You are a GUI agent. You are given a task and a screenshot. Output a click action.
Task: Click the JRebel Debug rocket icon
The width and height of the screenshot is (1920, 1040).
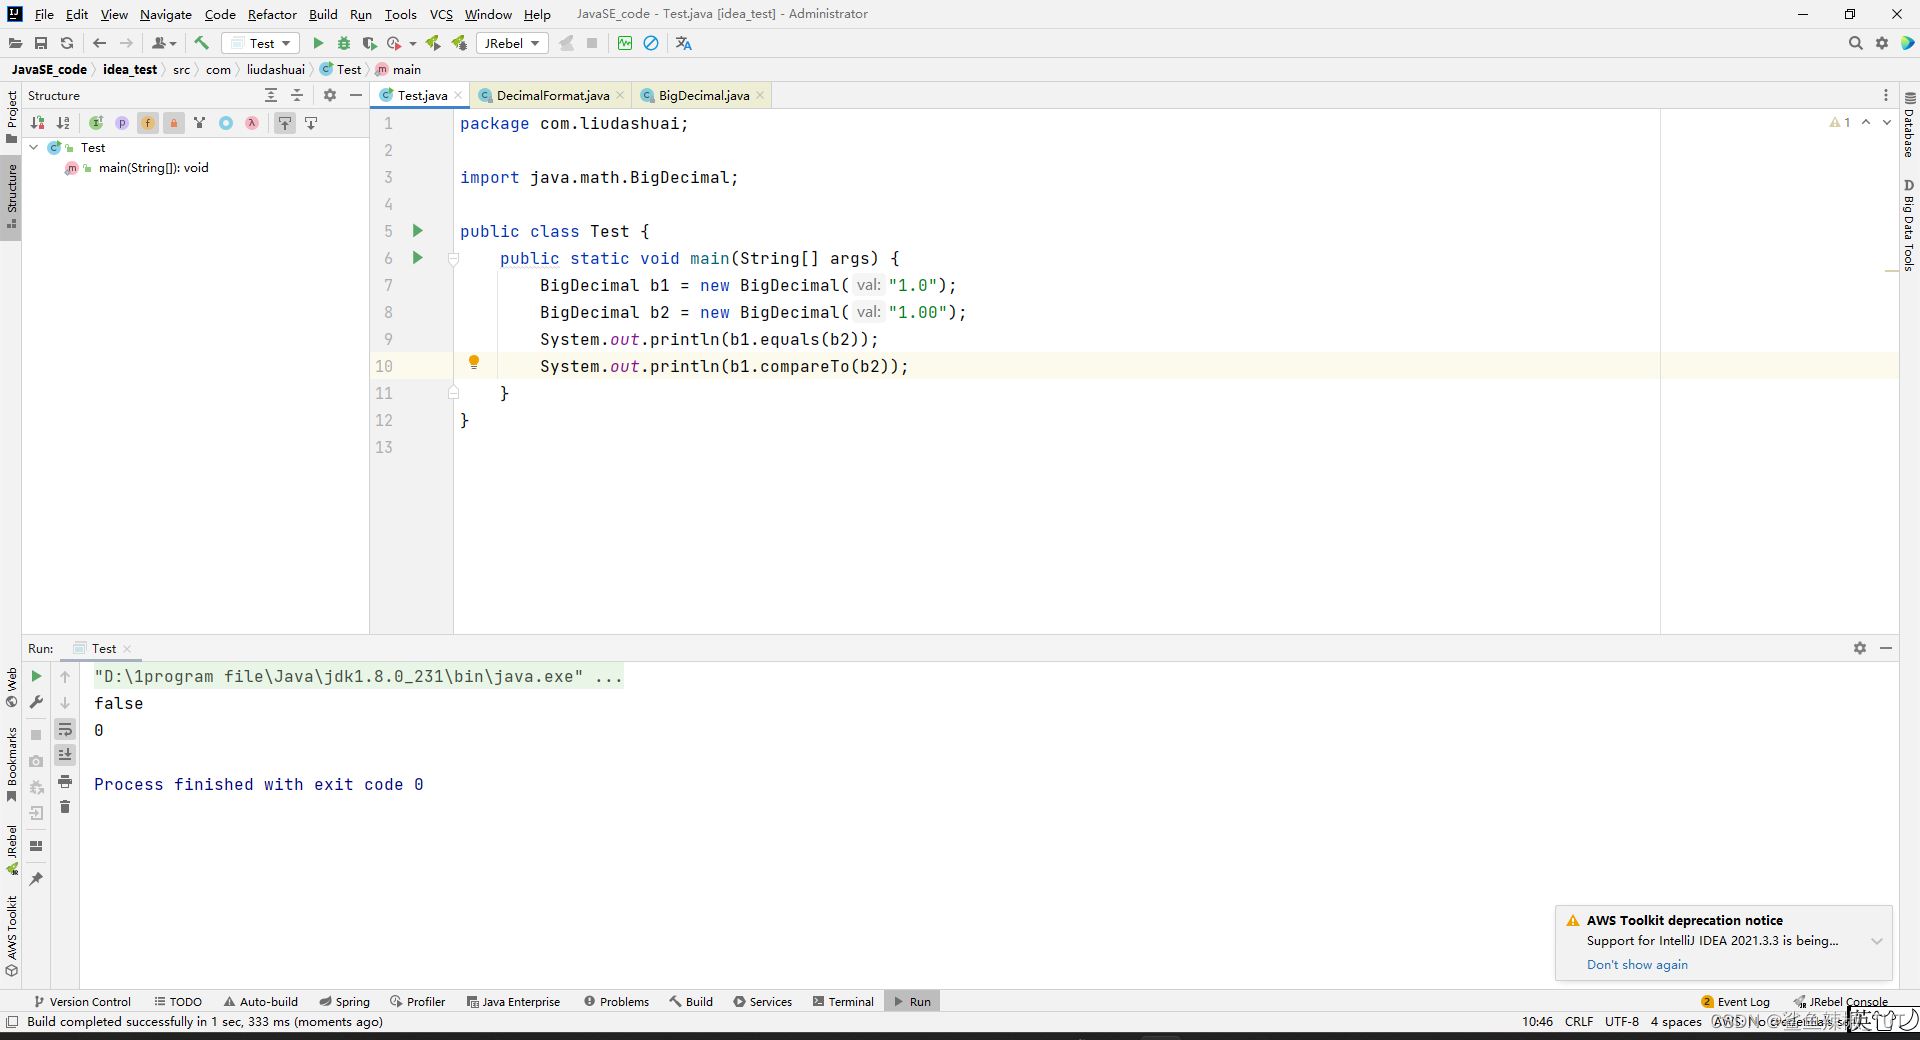[459, 43]
